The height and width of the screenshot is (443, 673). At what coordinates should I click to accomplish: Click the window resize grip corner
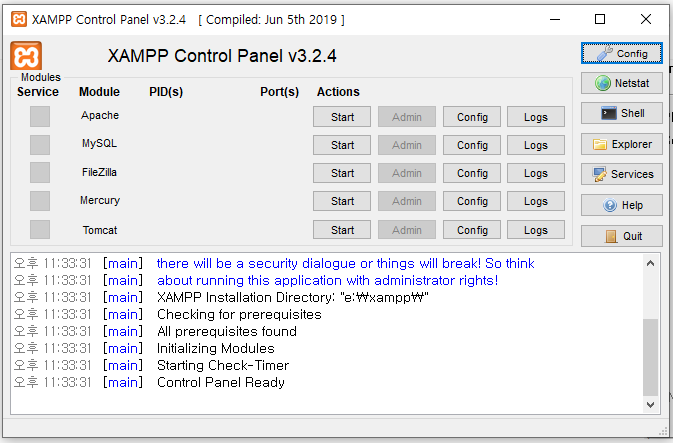[663, 431]
